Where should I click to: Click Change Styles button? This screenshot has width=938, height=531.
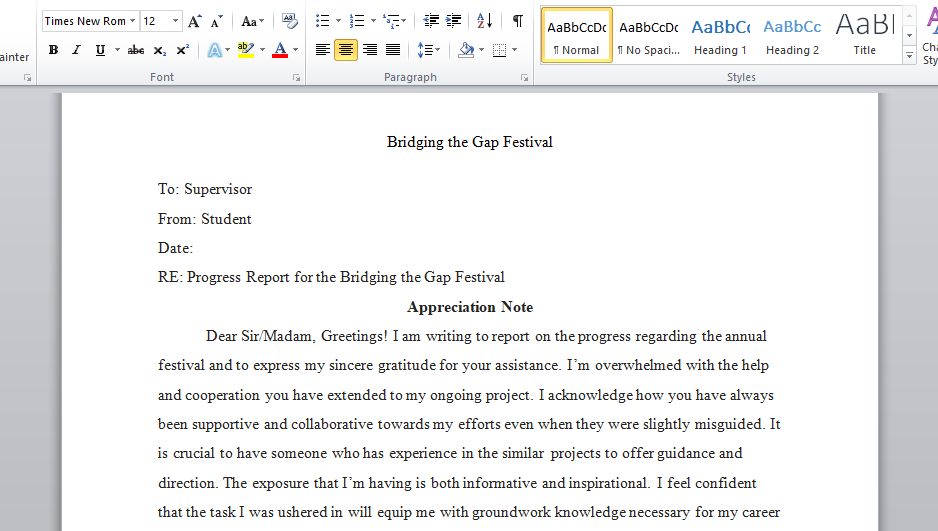(x=930, y=36)
